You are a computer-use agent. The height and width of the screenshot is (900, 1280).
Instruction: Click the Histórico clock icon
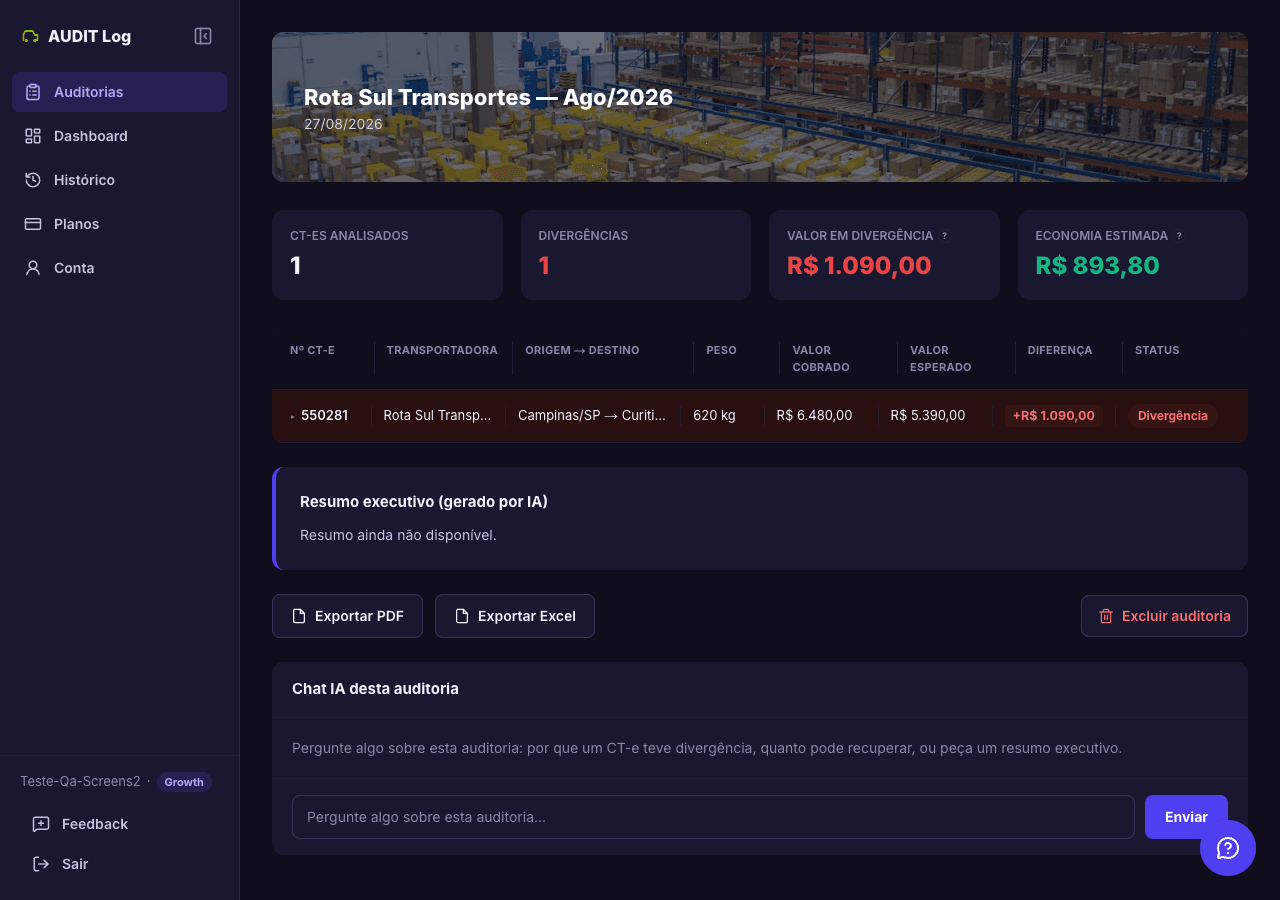click(x=33, y=180)
